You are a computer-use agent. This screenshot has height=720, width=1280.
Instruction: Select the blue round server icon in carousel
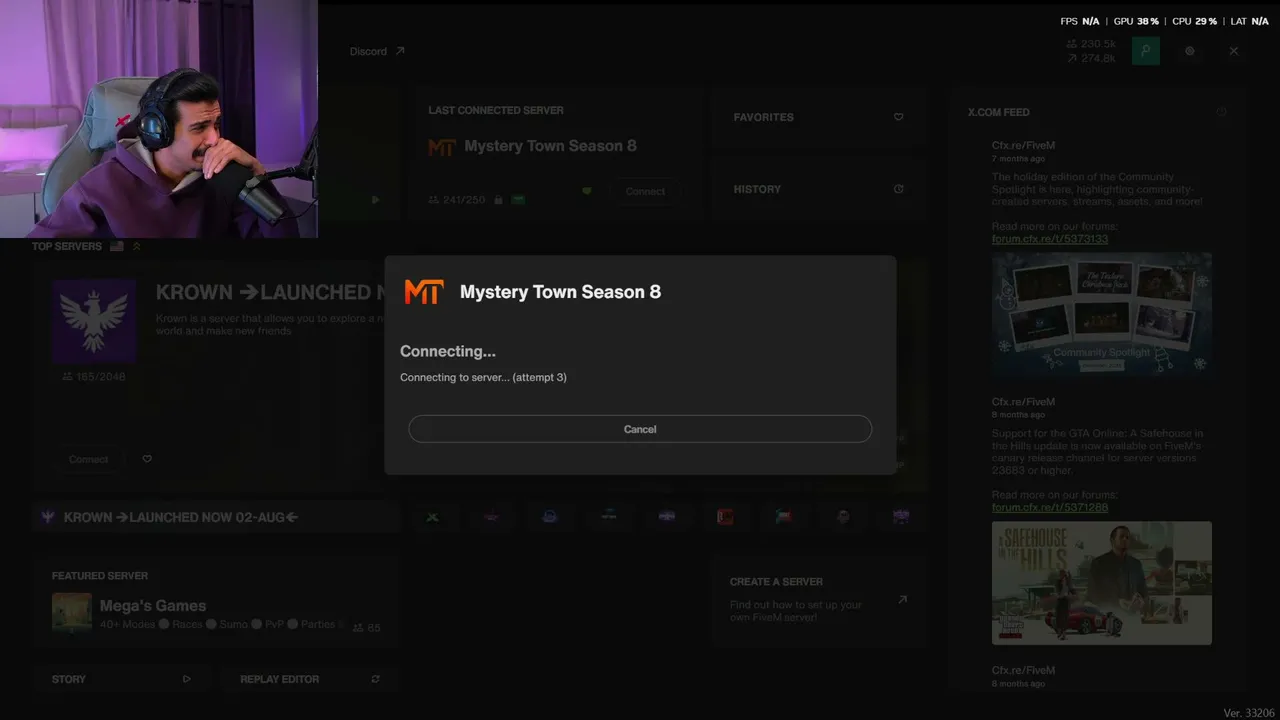pyautogui.click(x=549, y=517)
